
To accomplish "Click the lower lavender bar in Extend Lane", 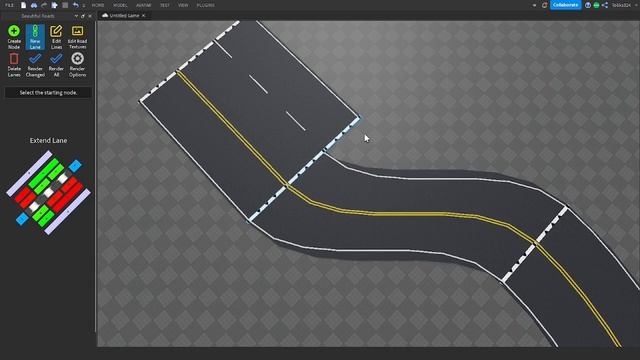I will coord(67,211).
